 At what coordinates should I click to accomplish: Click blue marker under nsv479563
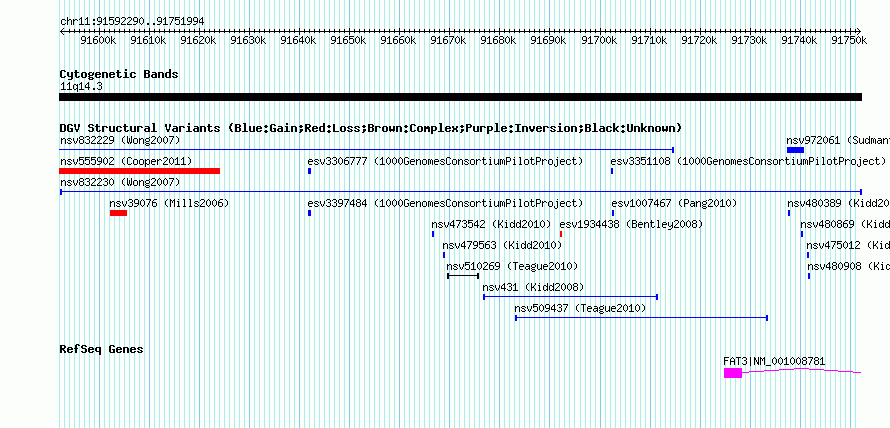[444, 255]
